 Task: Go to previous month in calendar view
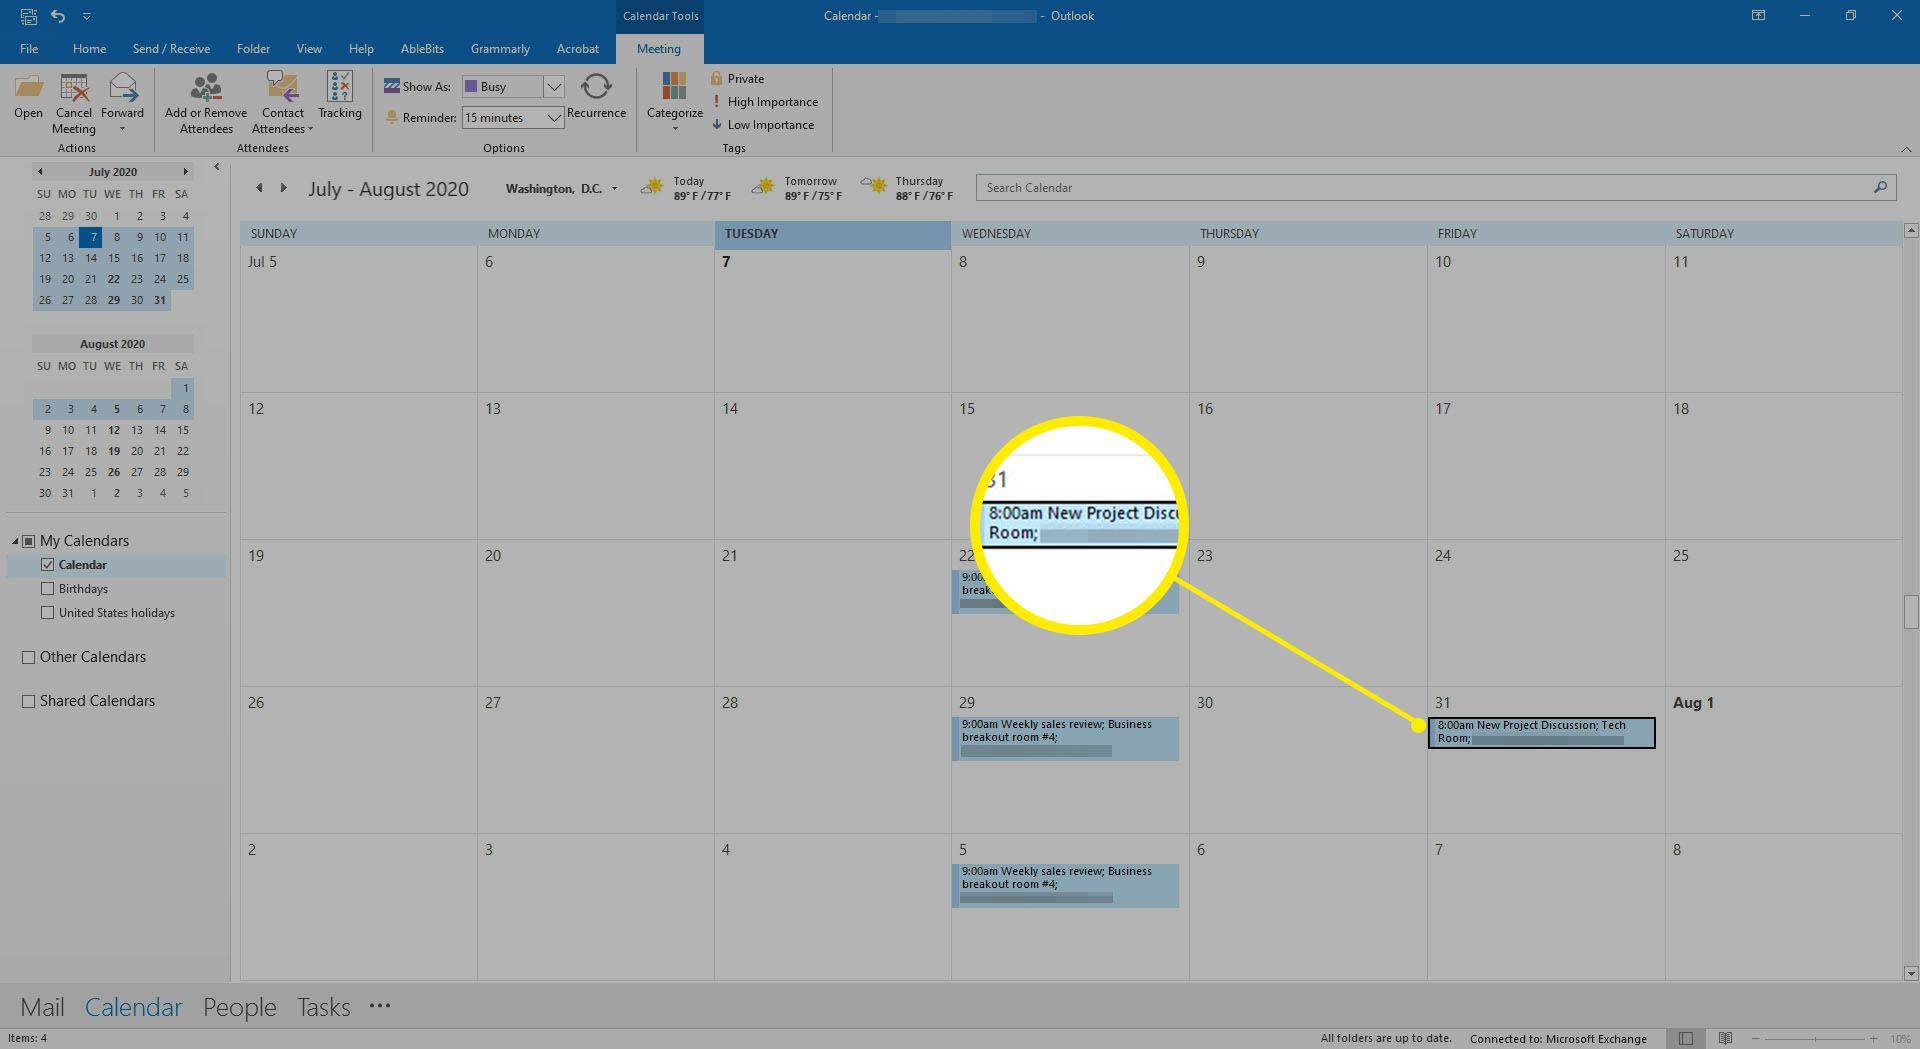click(259, 188)
